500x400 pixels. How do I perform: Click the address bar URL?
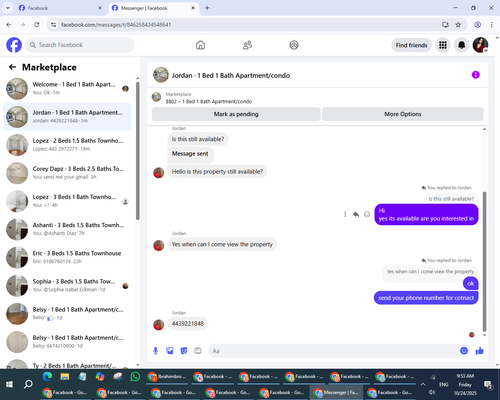coord(116,25)
